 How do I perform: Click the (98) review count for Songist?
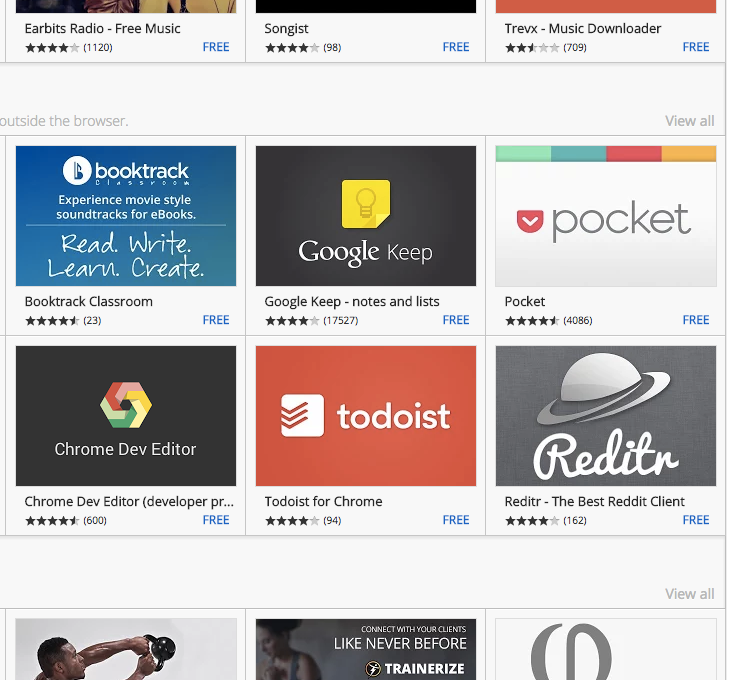(332, 48)
